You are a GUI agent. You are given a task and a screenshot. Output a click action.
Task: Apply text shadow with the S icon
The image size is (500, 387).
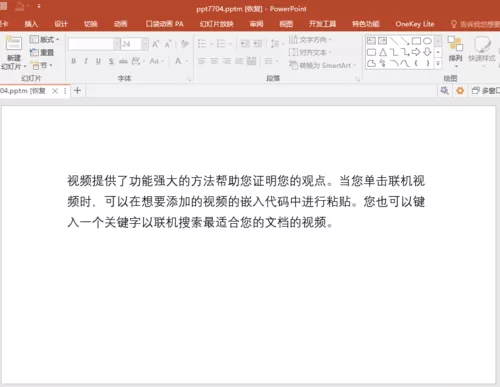pyautogui.click(x=111, y=61)
